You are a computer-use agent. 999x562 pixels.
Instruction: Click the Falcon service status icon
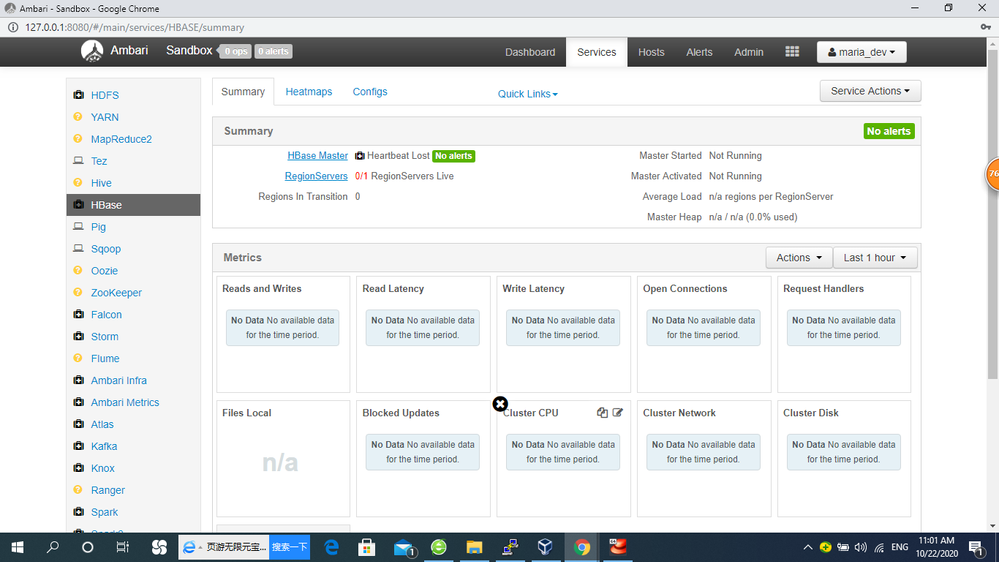(78, 314)
